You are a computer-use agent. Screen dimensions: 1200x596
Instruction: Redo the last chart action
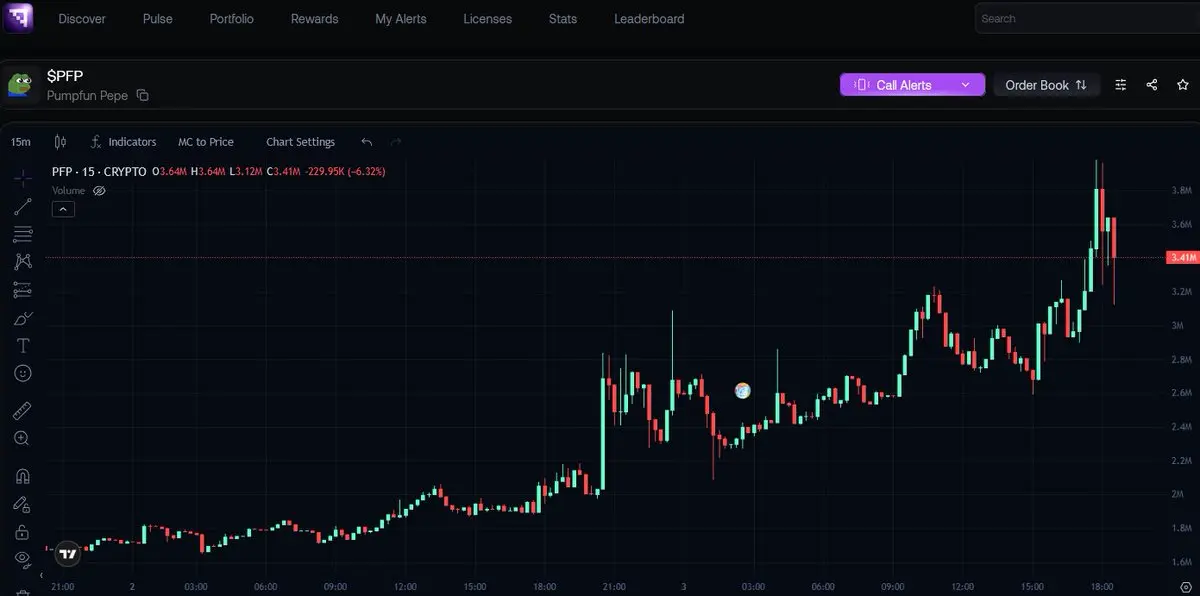(x=395, y=142)
